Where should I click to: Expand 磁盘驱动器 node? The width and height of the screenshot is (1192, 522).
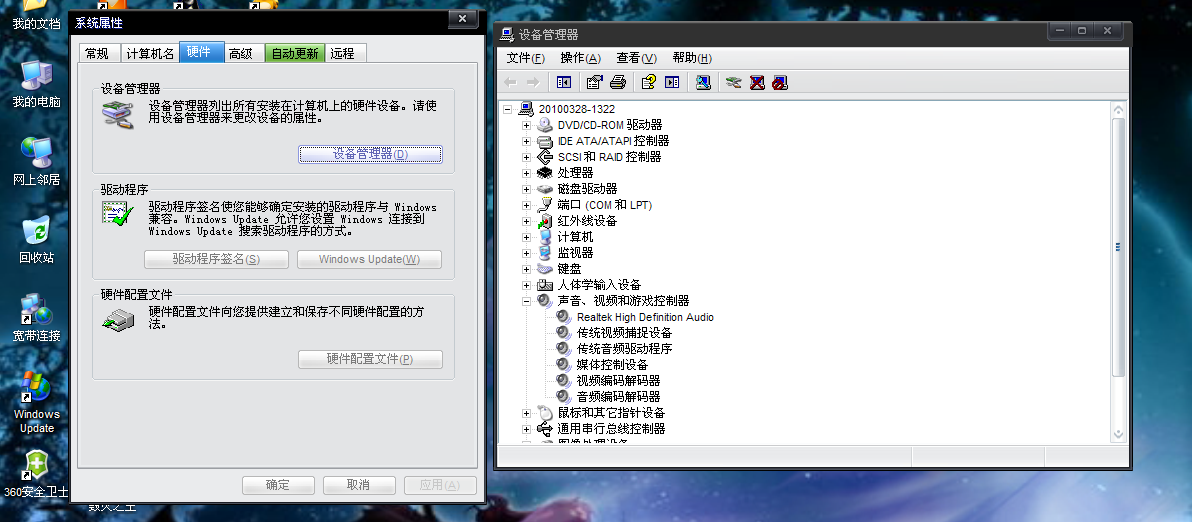pos(526,188)
